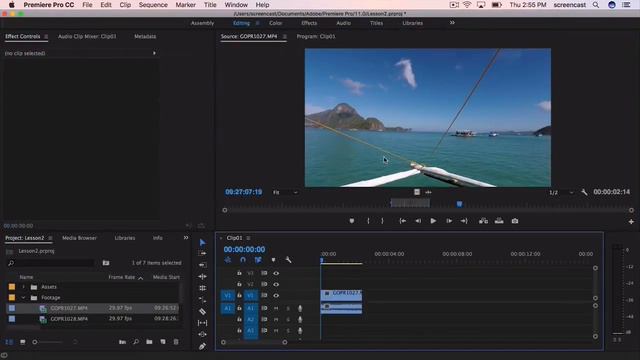This screenshot has width=640, height=360.
Task: Add marker in timeline panel
Action: pyautogui.click(x=273, y=260)
